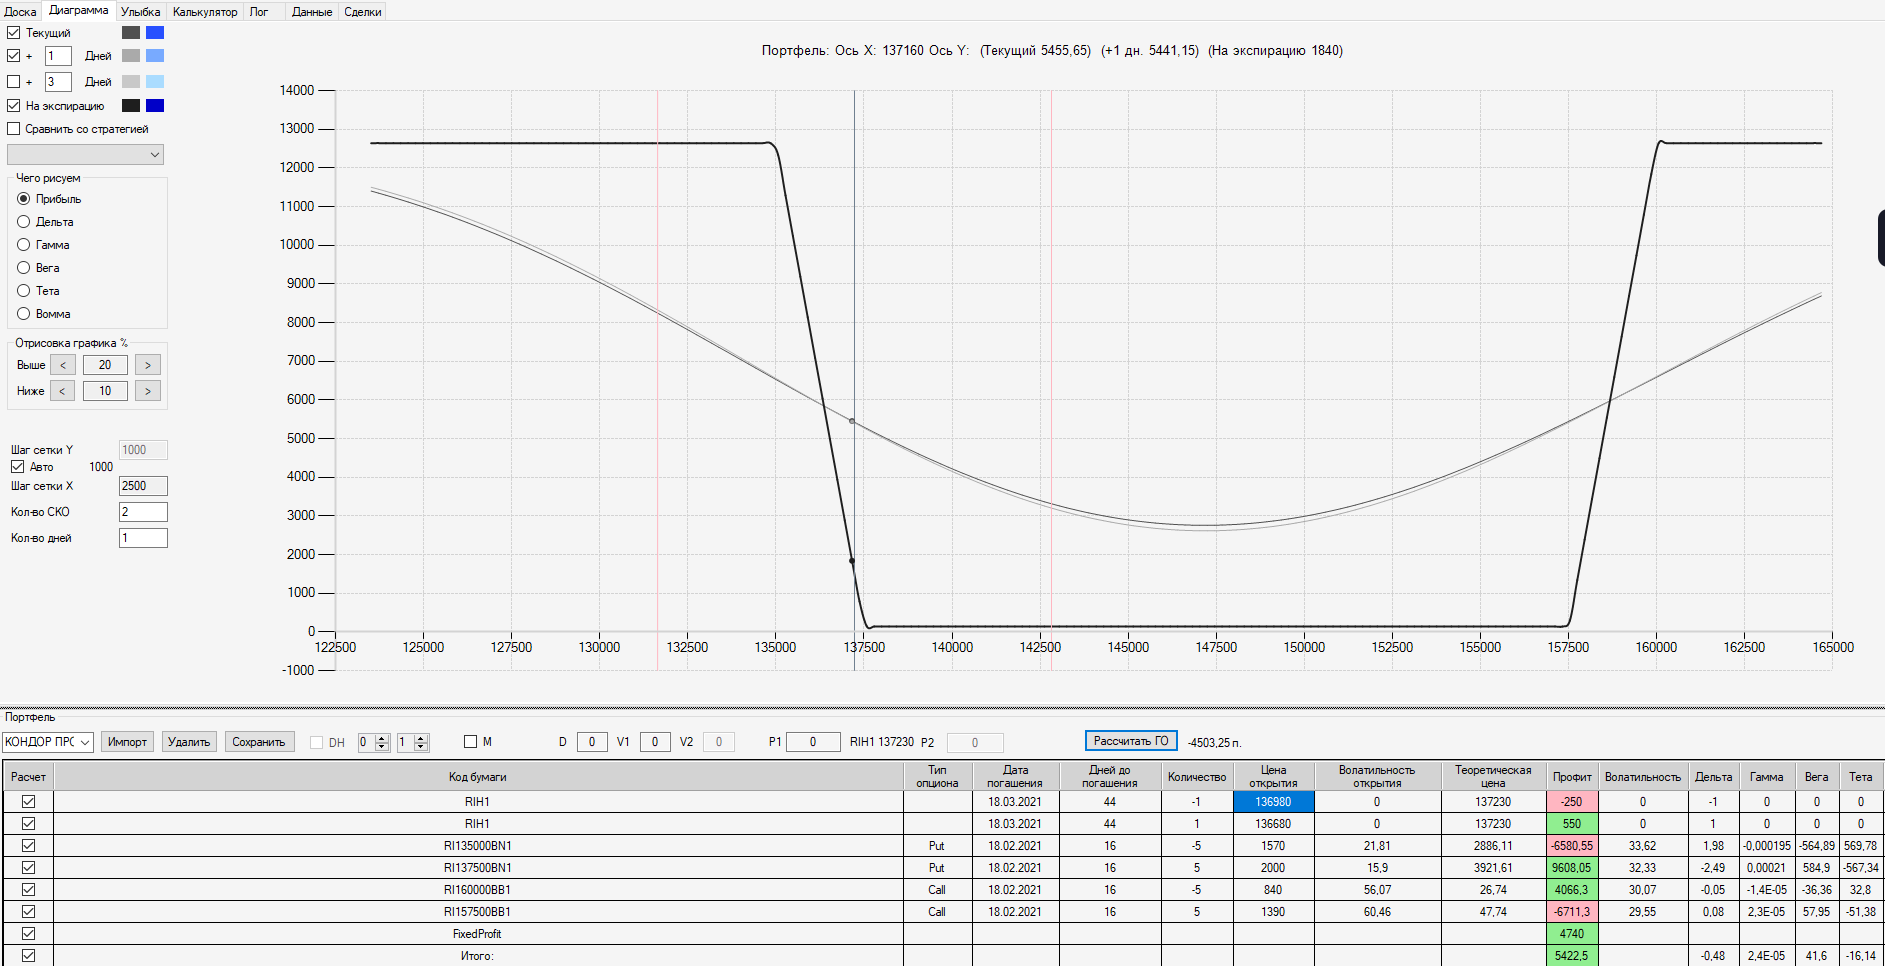Click the Сохранить button
The height and width of the screenshot is (966, 1885).
coord(259,742)
